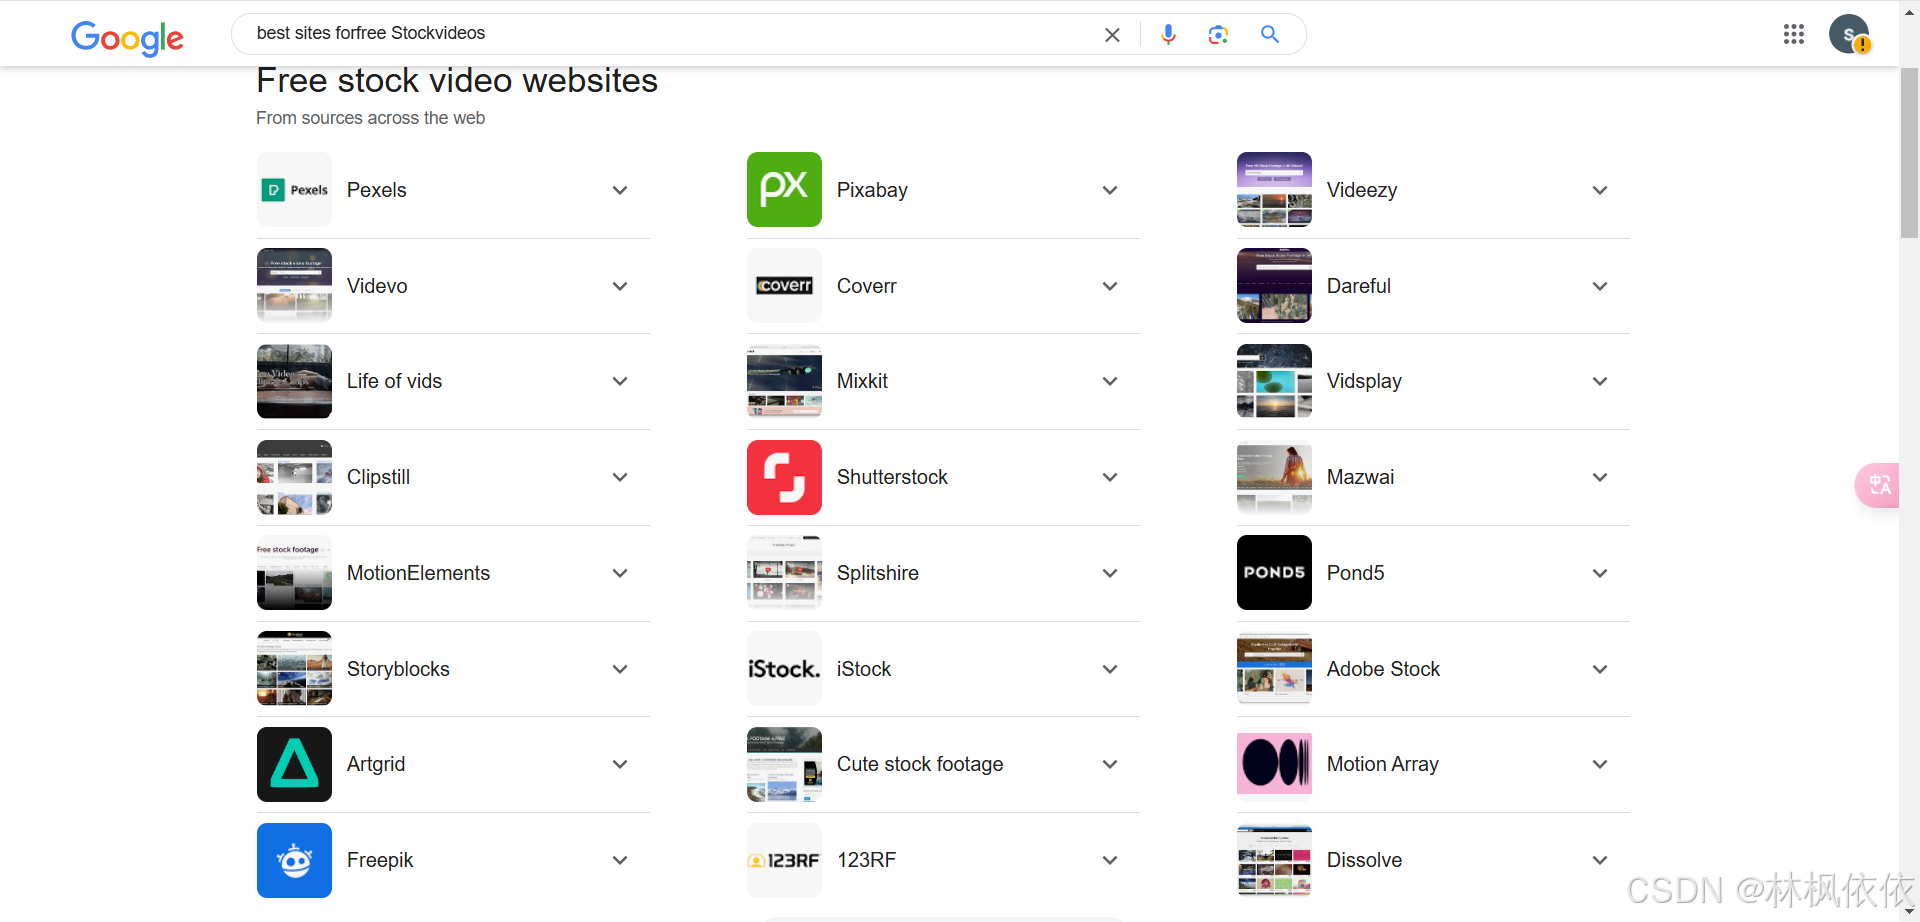Viewport: 1920px width, 922px height.
Task: Click the Artgrid triangle logo
Action: pyautogui.click(x=294, y=764)
